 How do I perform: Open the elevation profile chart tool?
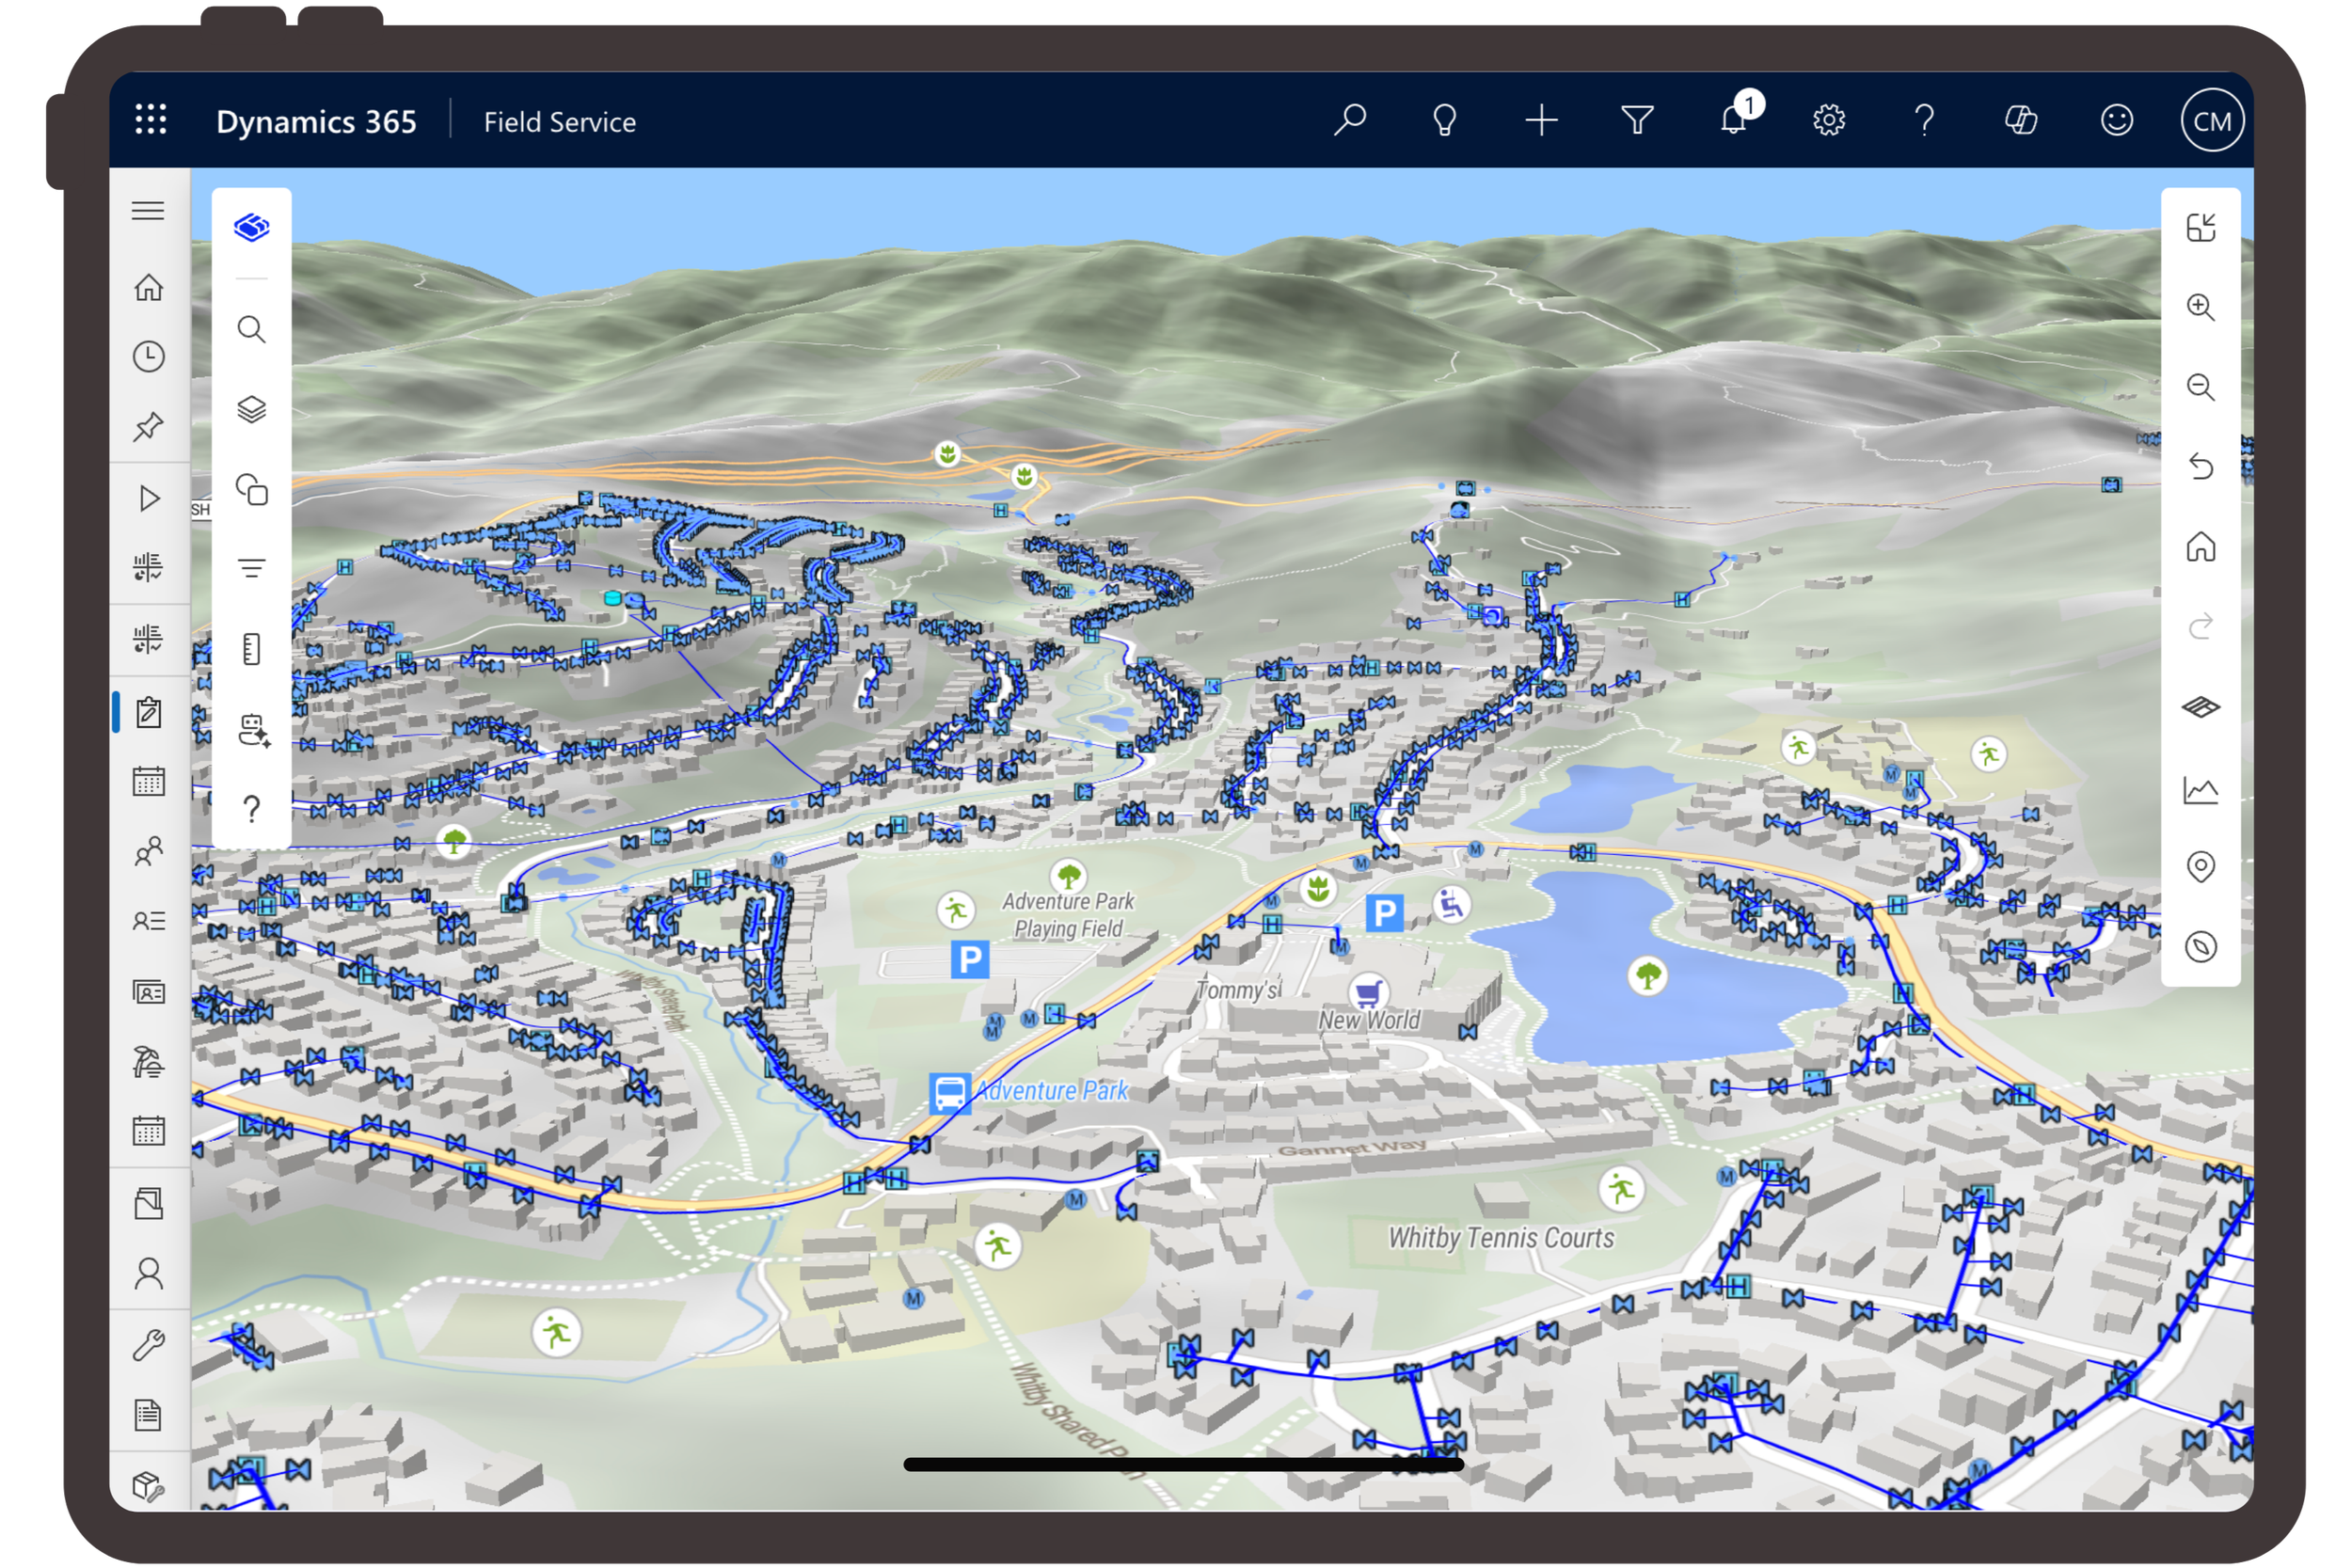click(2200, 791)
